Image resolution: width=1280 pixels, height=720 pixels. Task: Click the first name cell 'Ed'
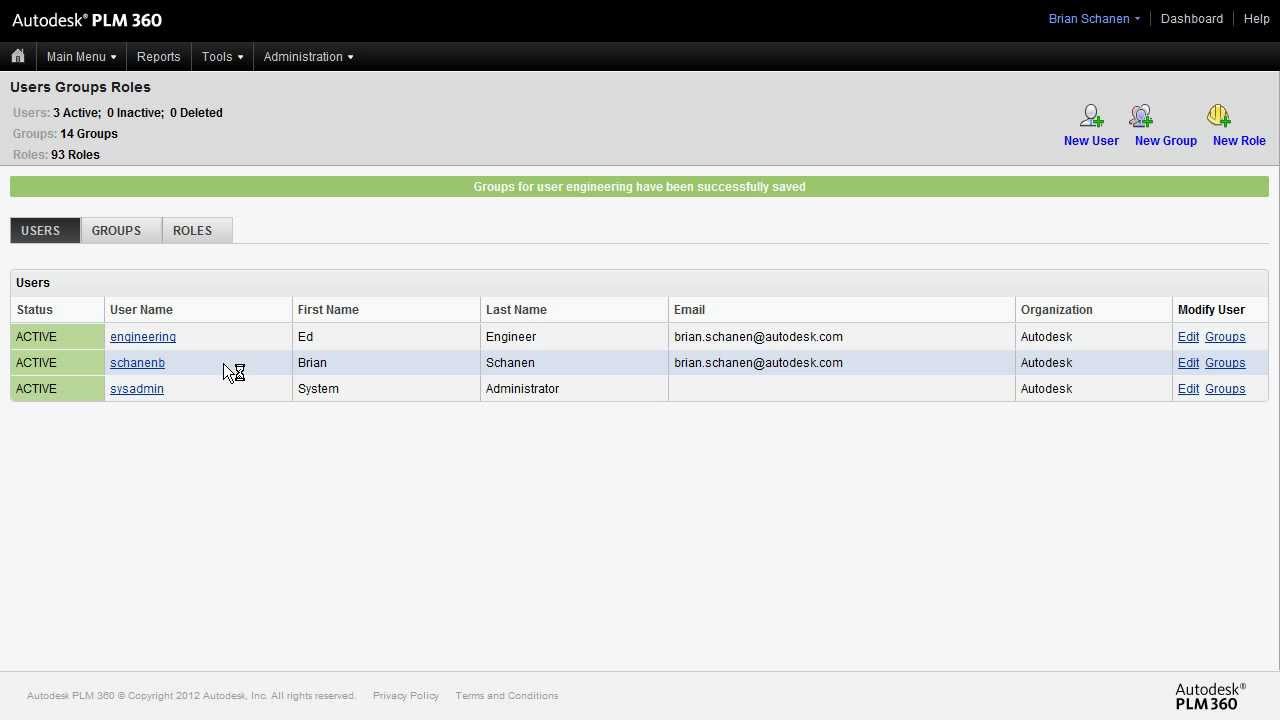[386, 337]
